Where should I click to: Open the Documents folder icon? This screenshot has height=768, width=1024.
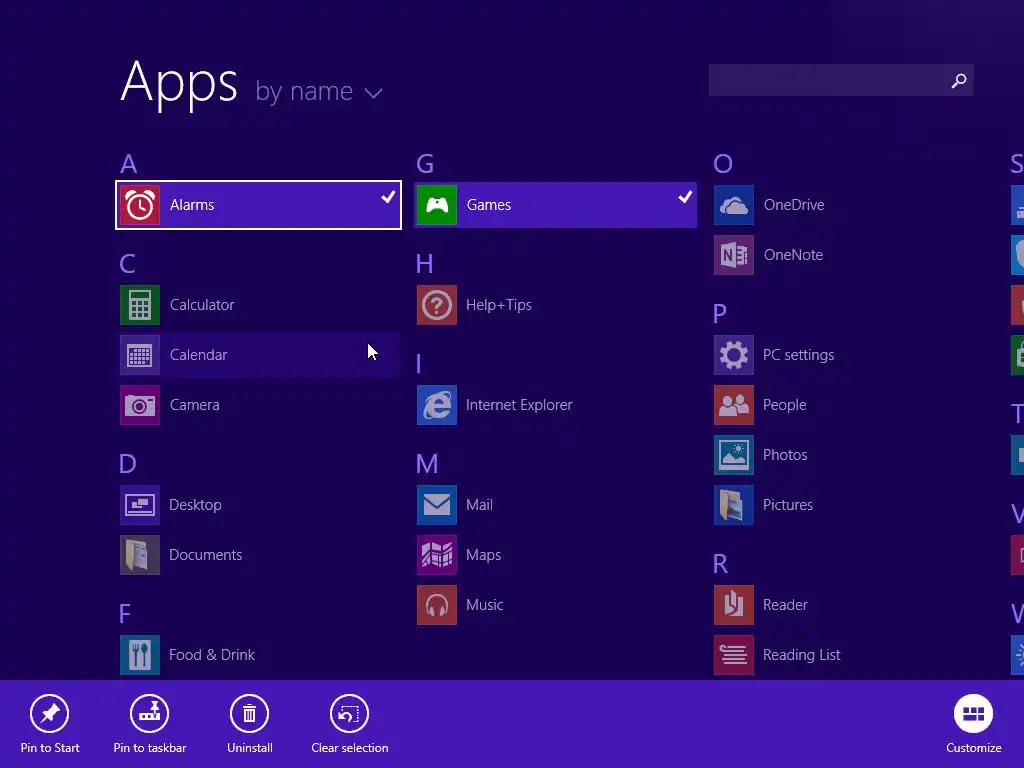click(140, 555)
